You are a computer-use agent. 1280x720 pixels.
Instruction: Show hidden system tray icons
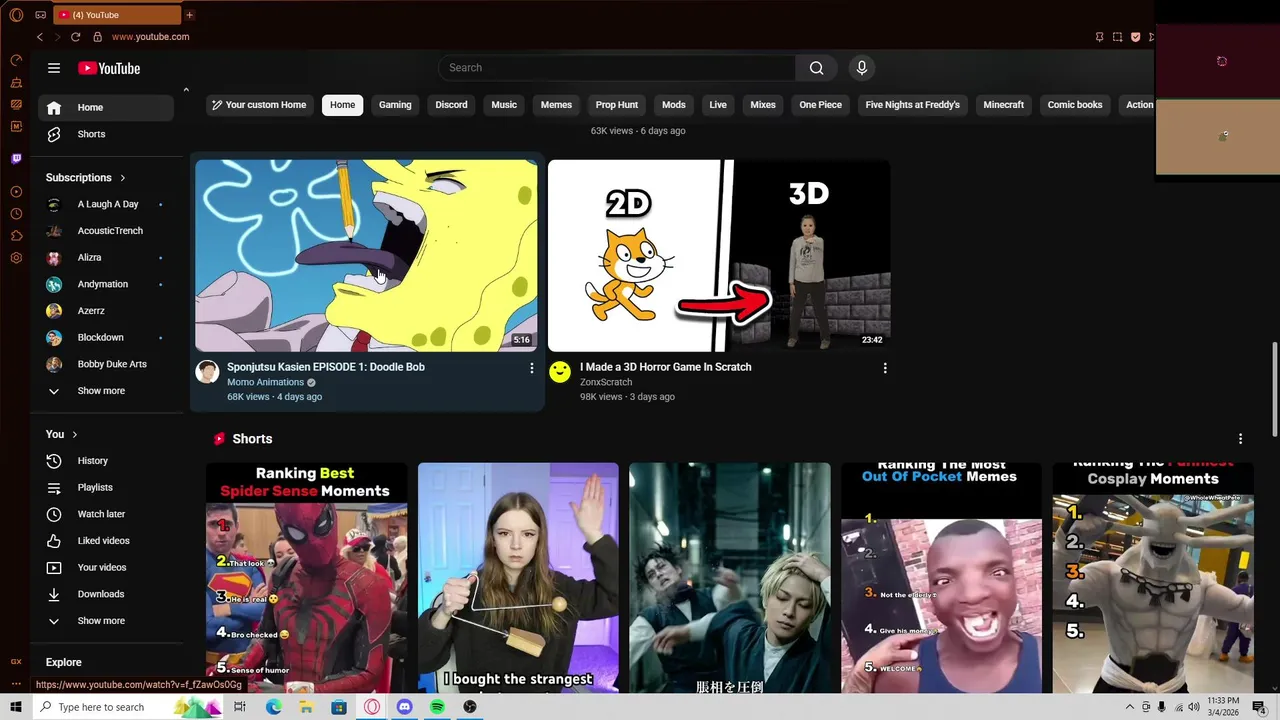[x=1130, y=707]
